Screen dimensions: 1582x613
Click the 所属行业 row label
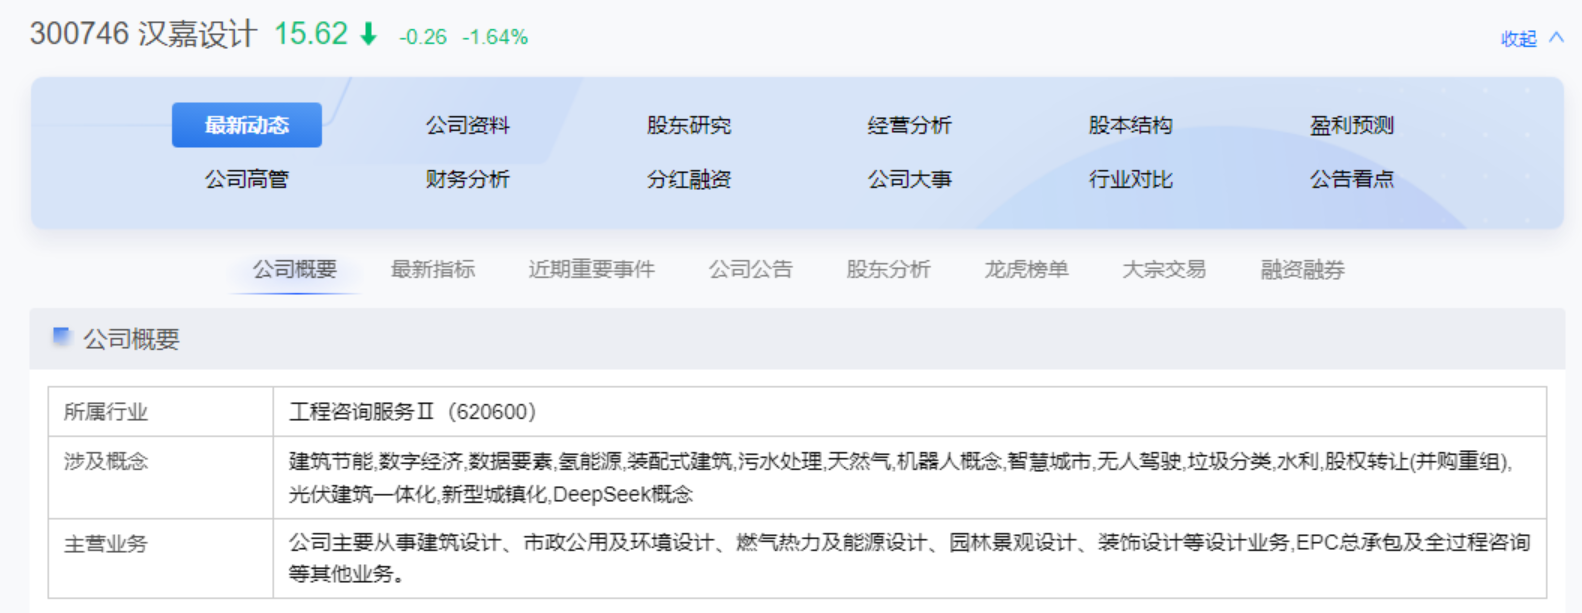tap(106, 411)
